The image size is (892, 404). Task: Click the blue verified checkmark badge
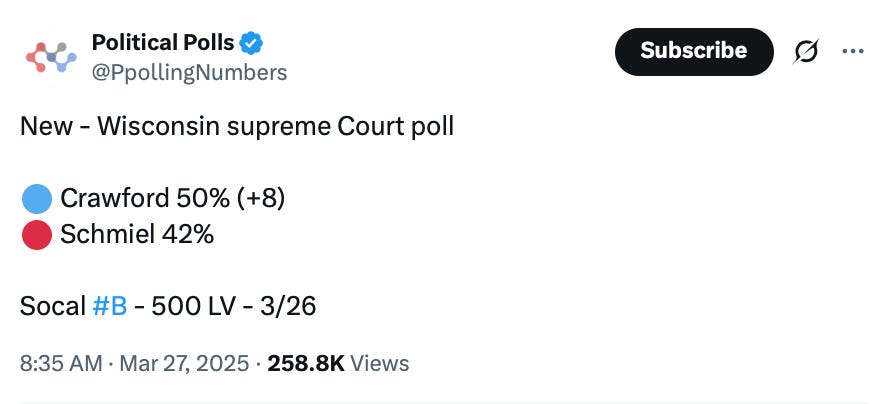[x=250, y=43]
